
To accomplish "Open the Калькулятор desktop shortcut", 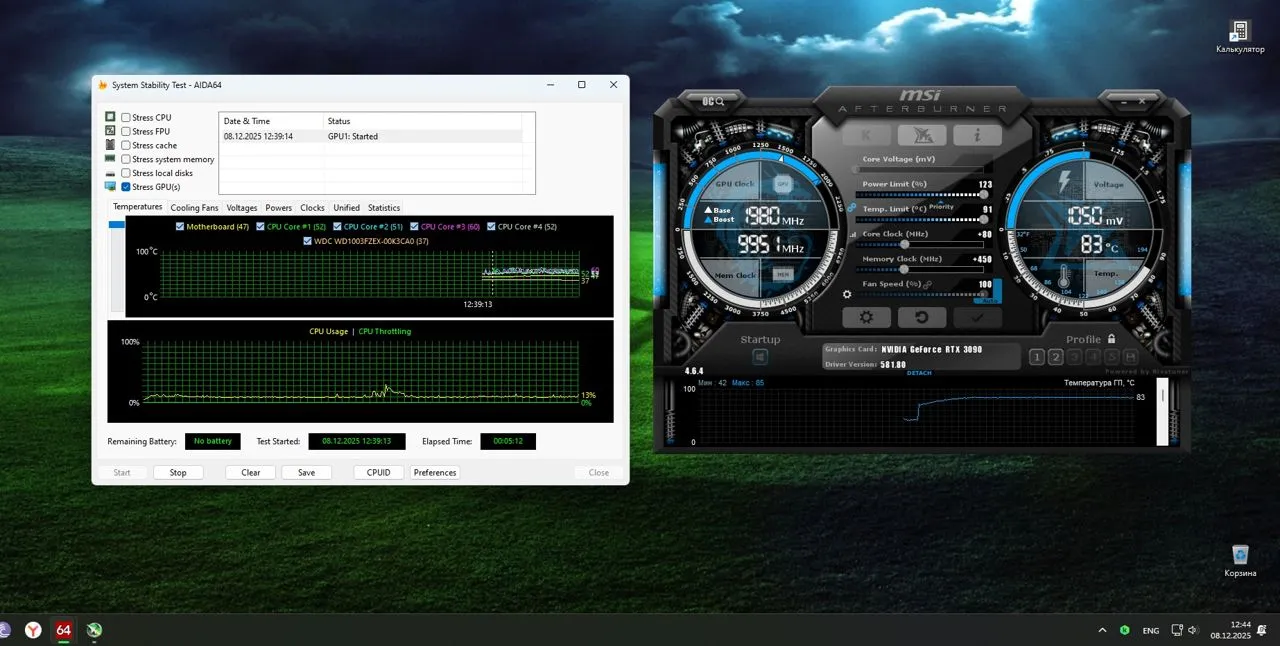I will 1240,37.
